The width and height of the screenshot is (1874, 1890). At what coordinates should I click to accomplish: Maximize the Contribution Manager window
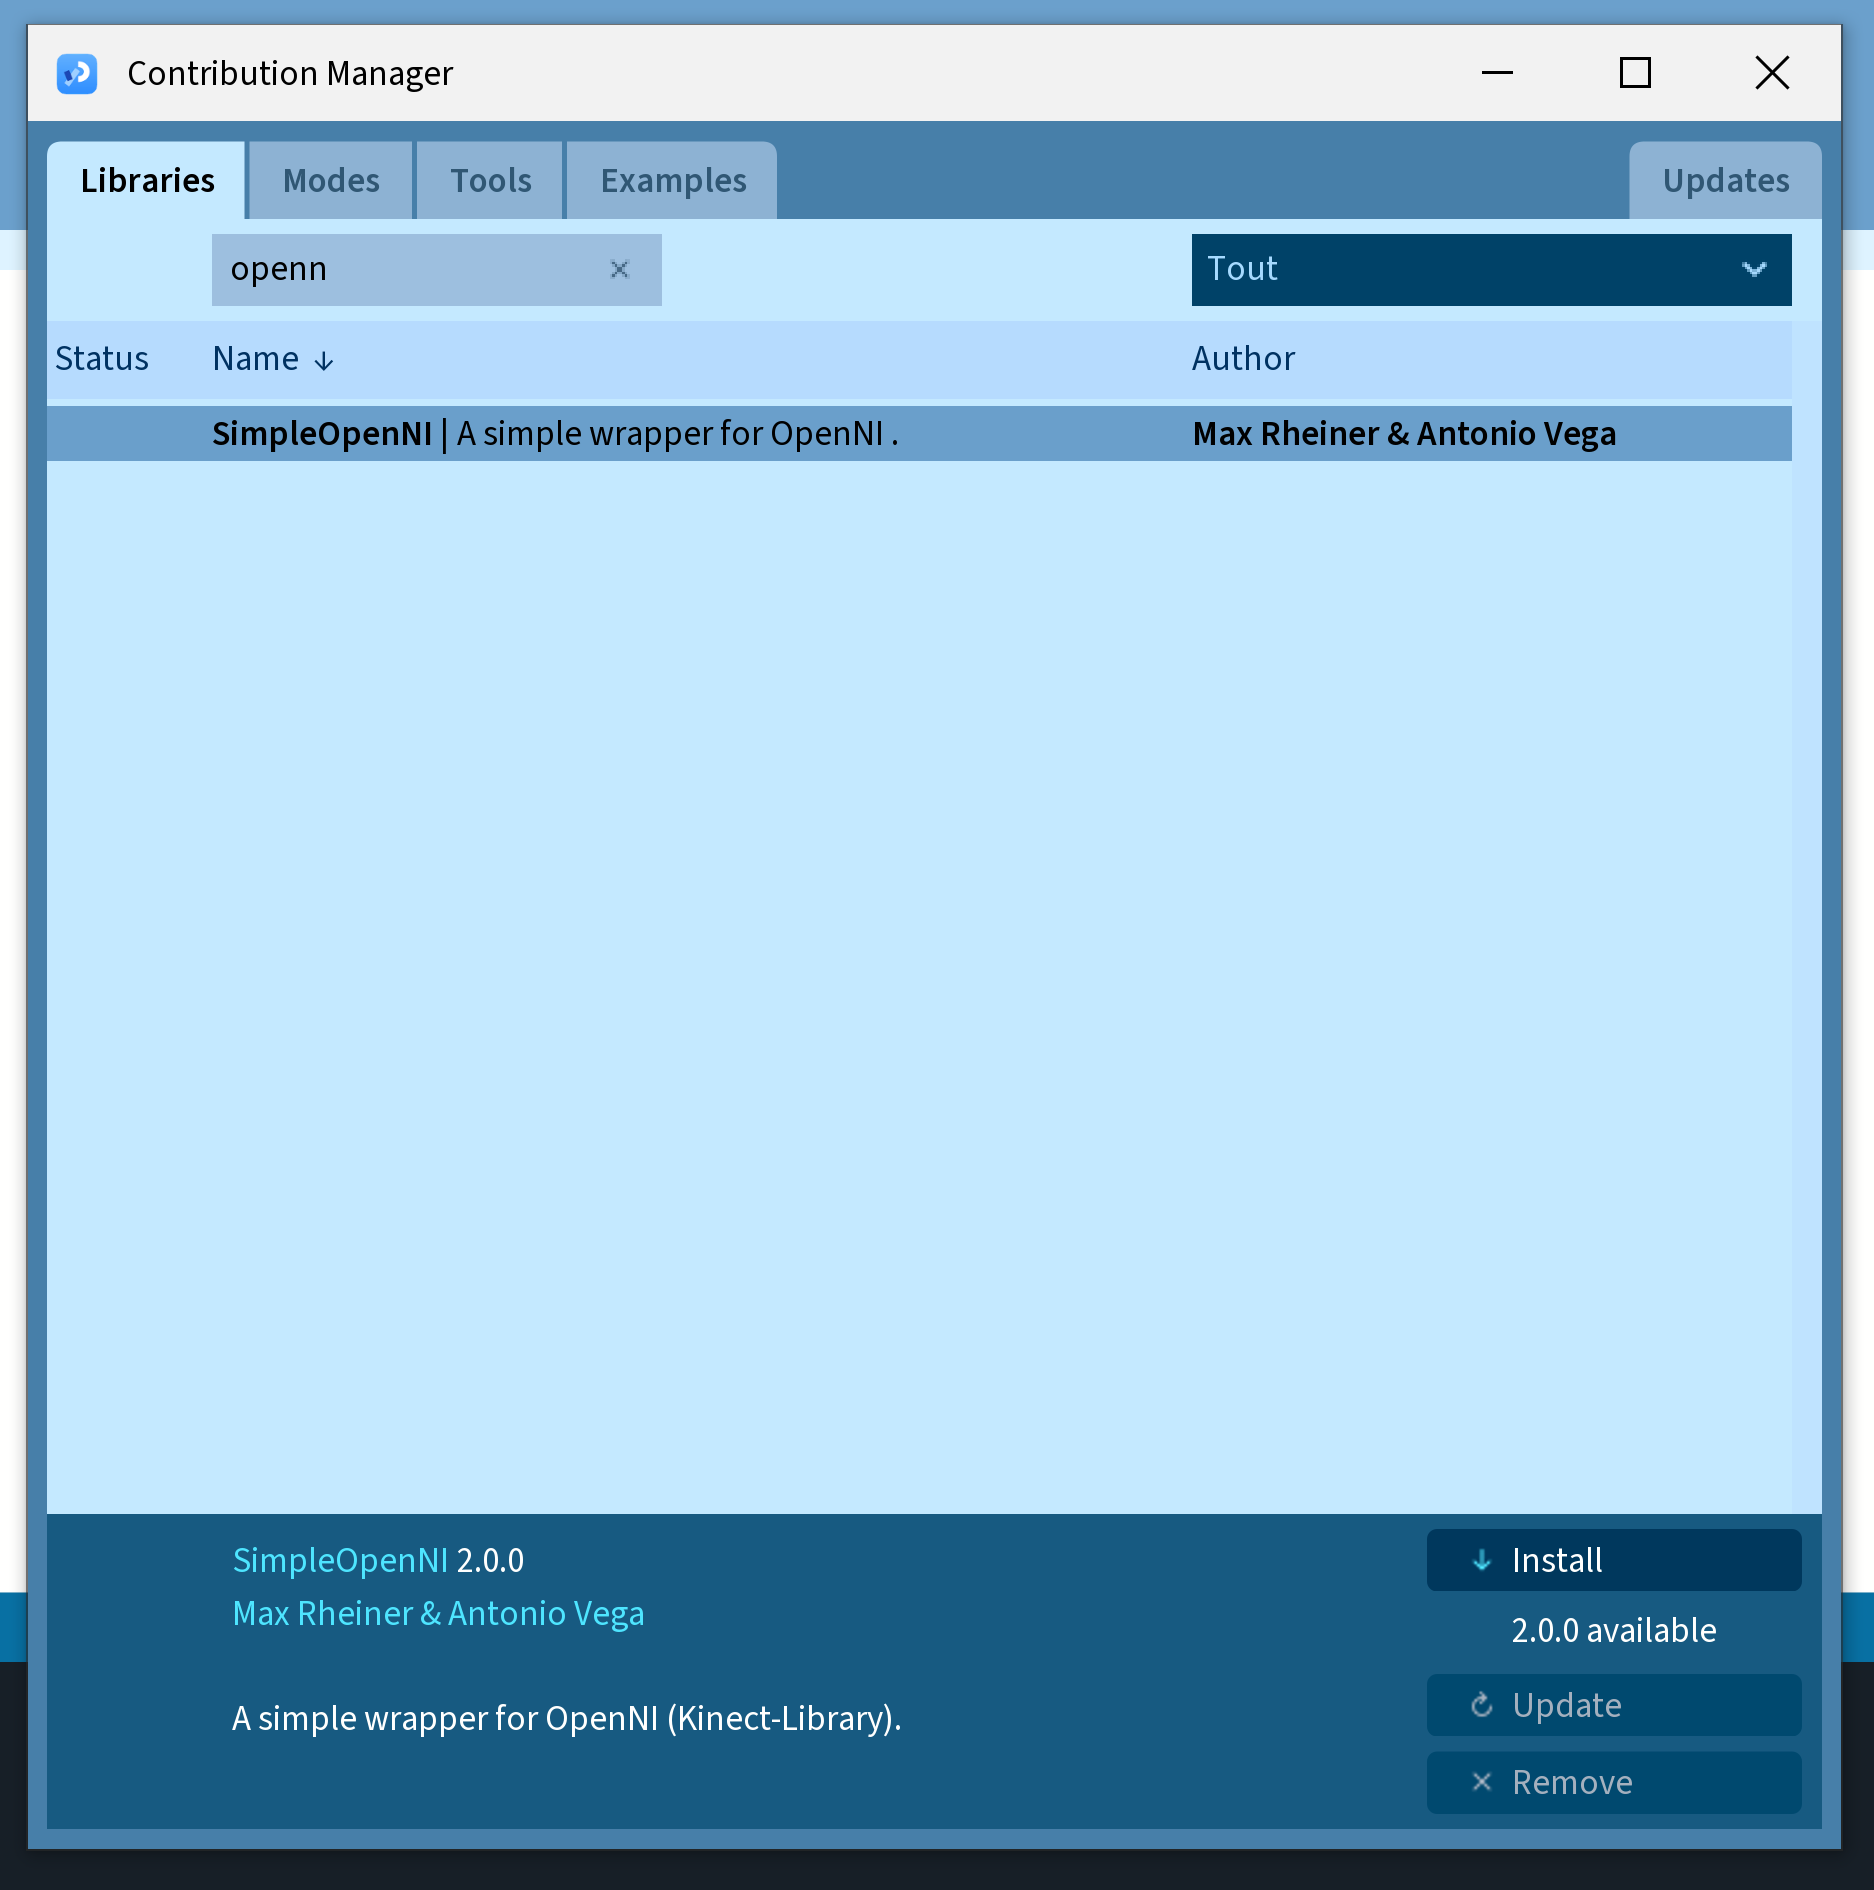tap(1634, 73)
